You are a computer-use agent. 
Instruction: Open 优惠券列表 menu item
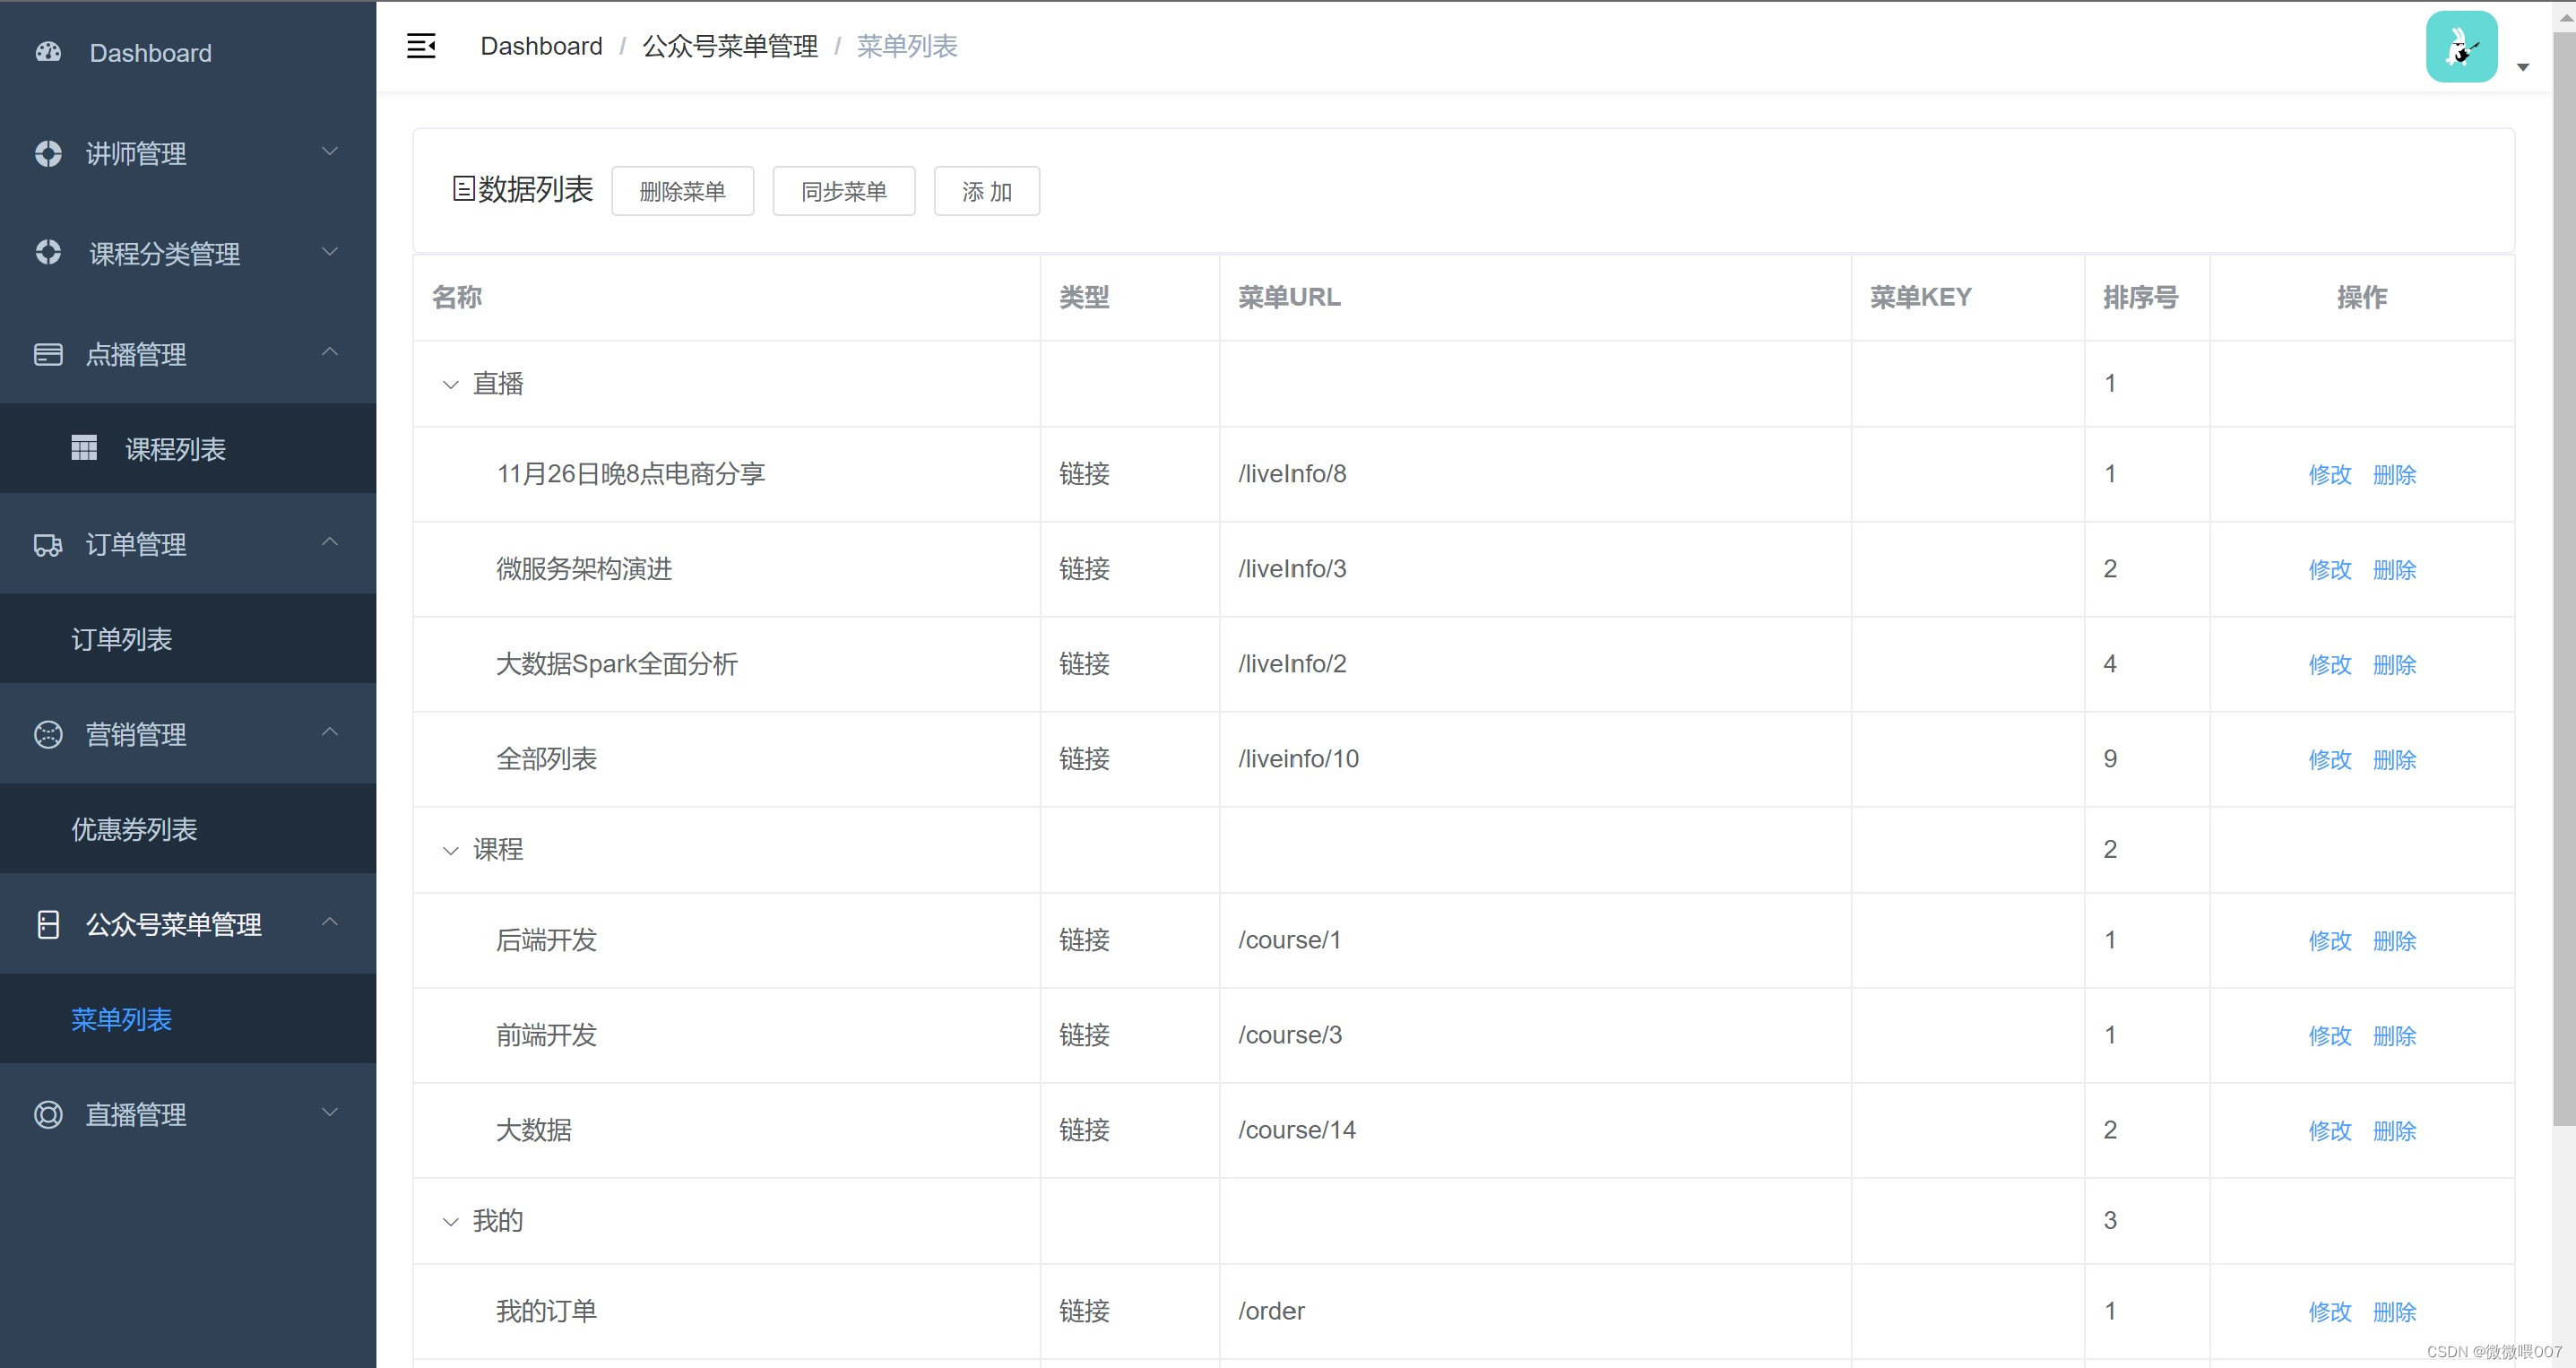click(x=134, y=829)
